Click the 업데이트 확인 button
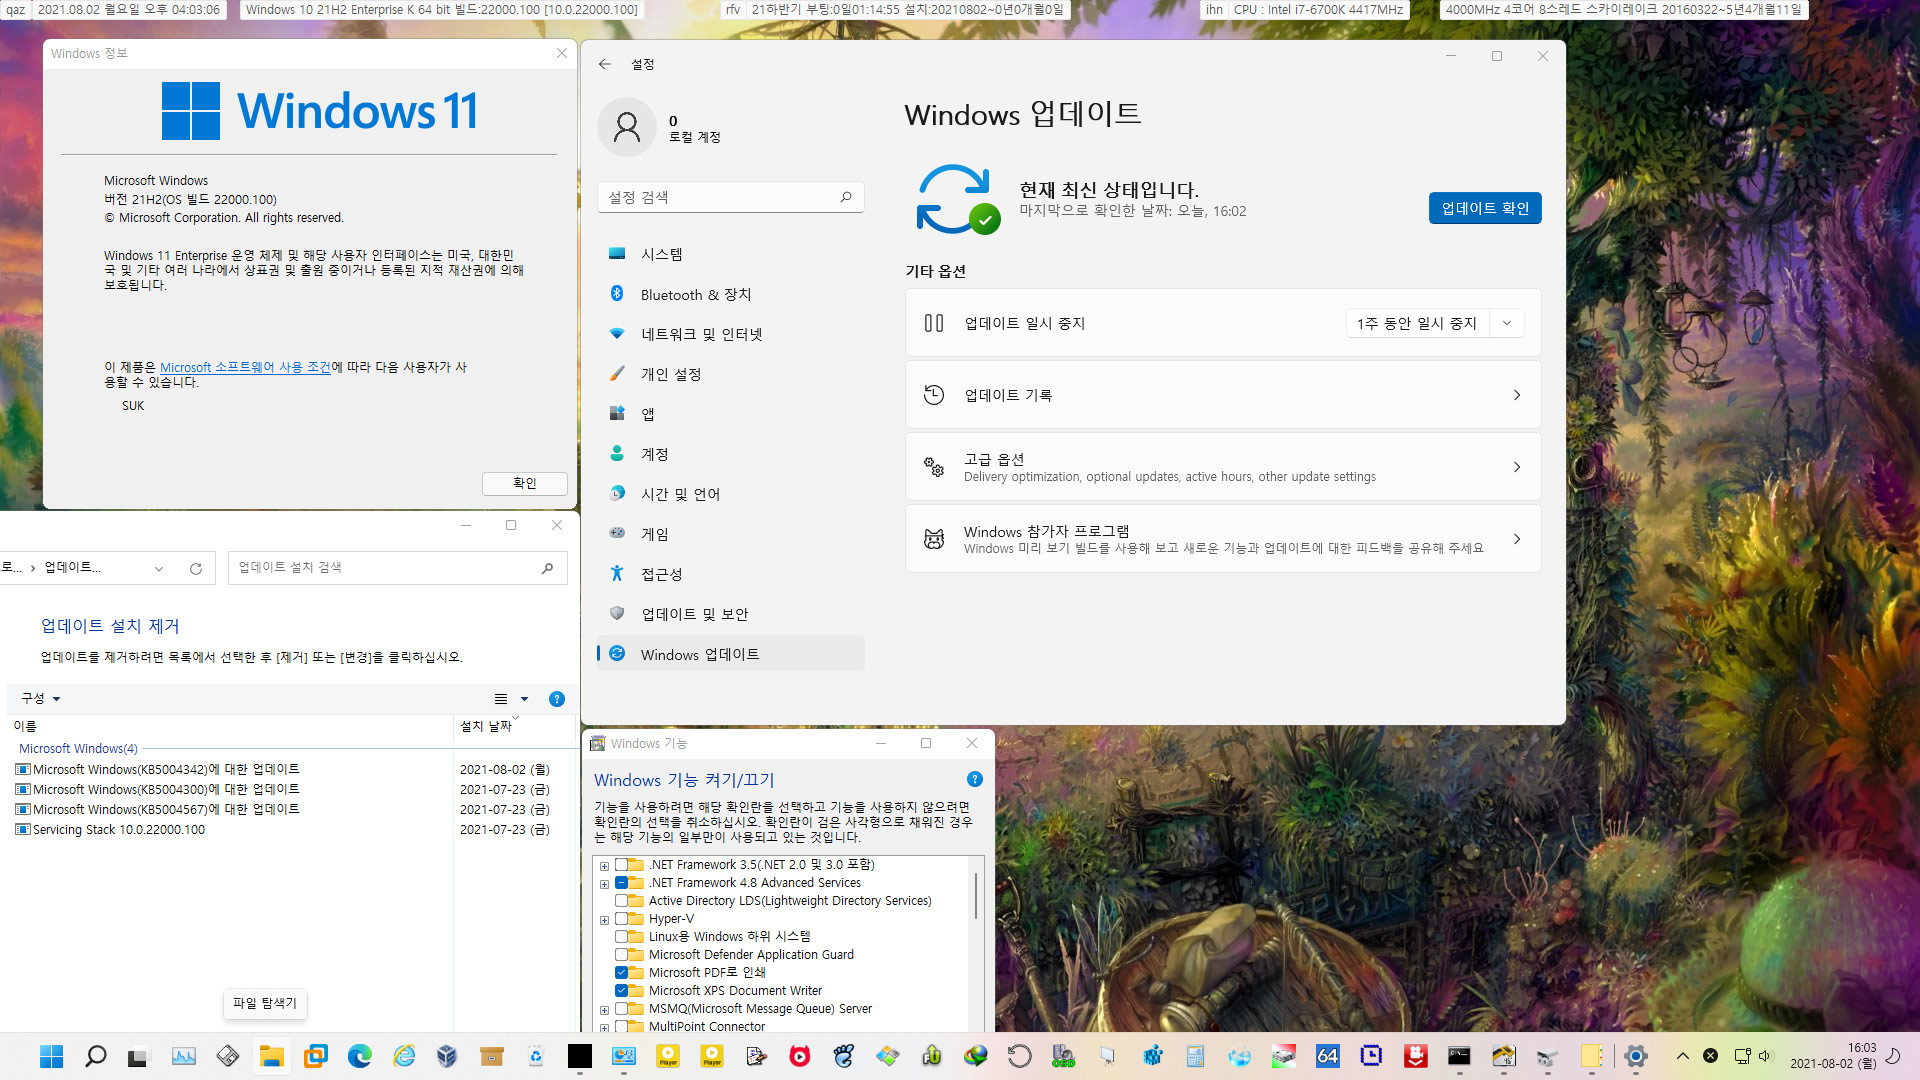Screen dimensions: 1920x1080 1484,208
